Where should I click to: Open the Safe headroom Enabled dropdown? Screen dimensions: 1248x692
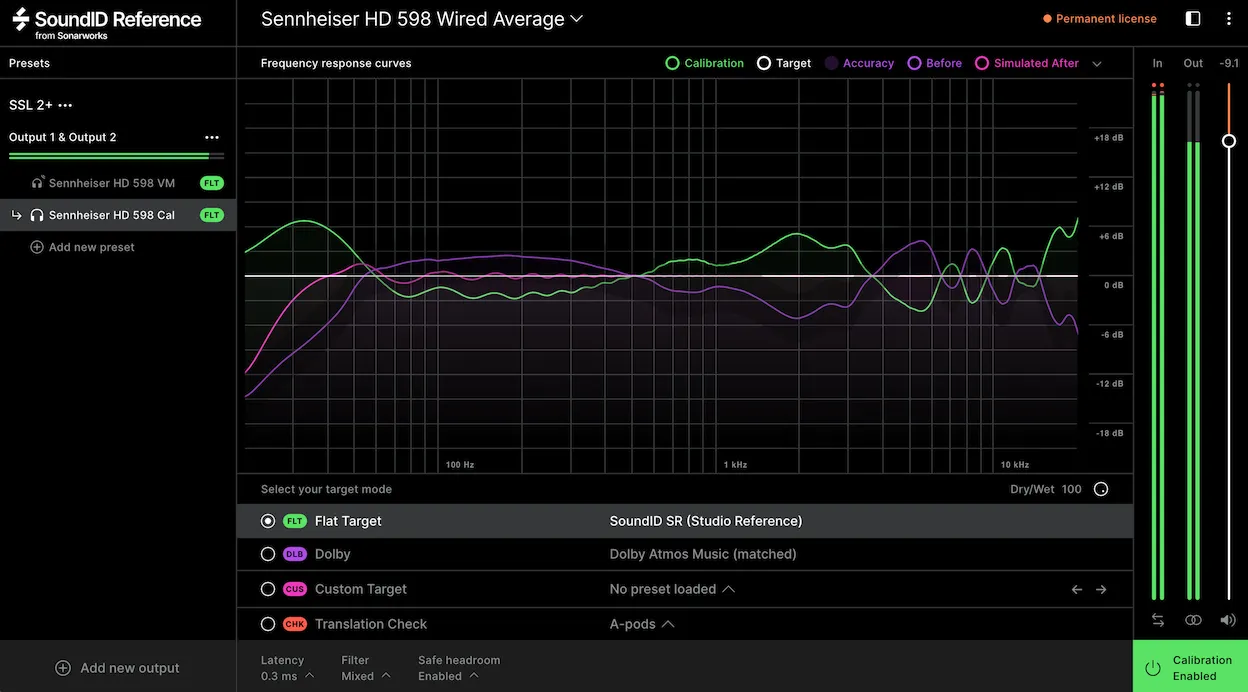pyautogui.click(x=459, y=668)
